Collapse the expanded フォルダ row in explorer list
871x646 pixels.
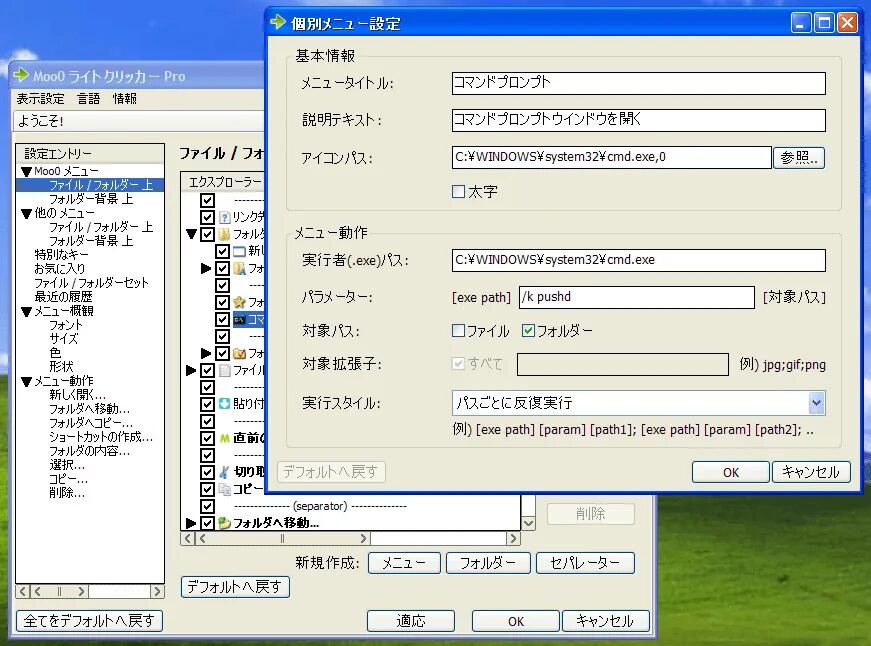tap(192, 234)
